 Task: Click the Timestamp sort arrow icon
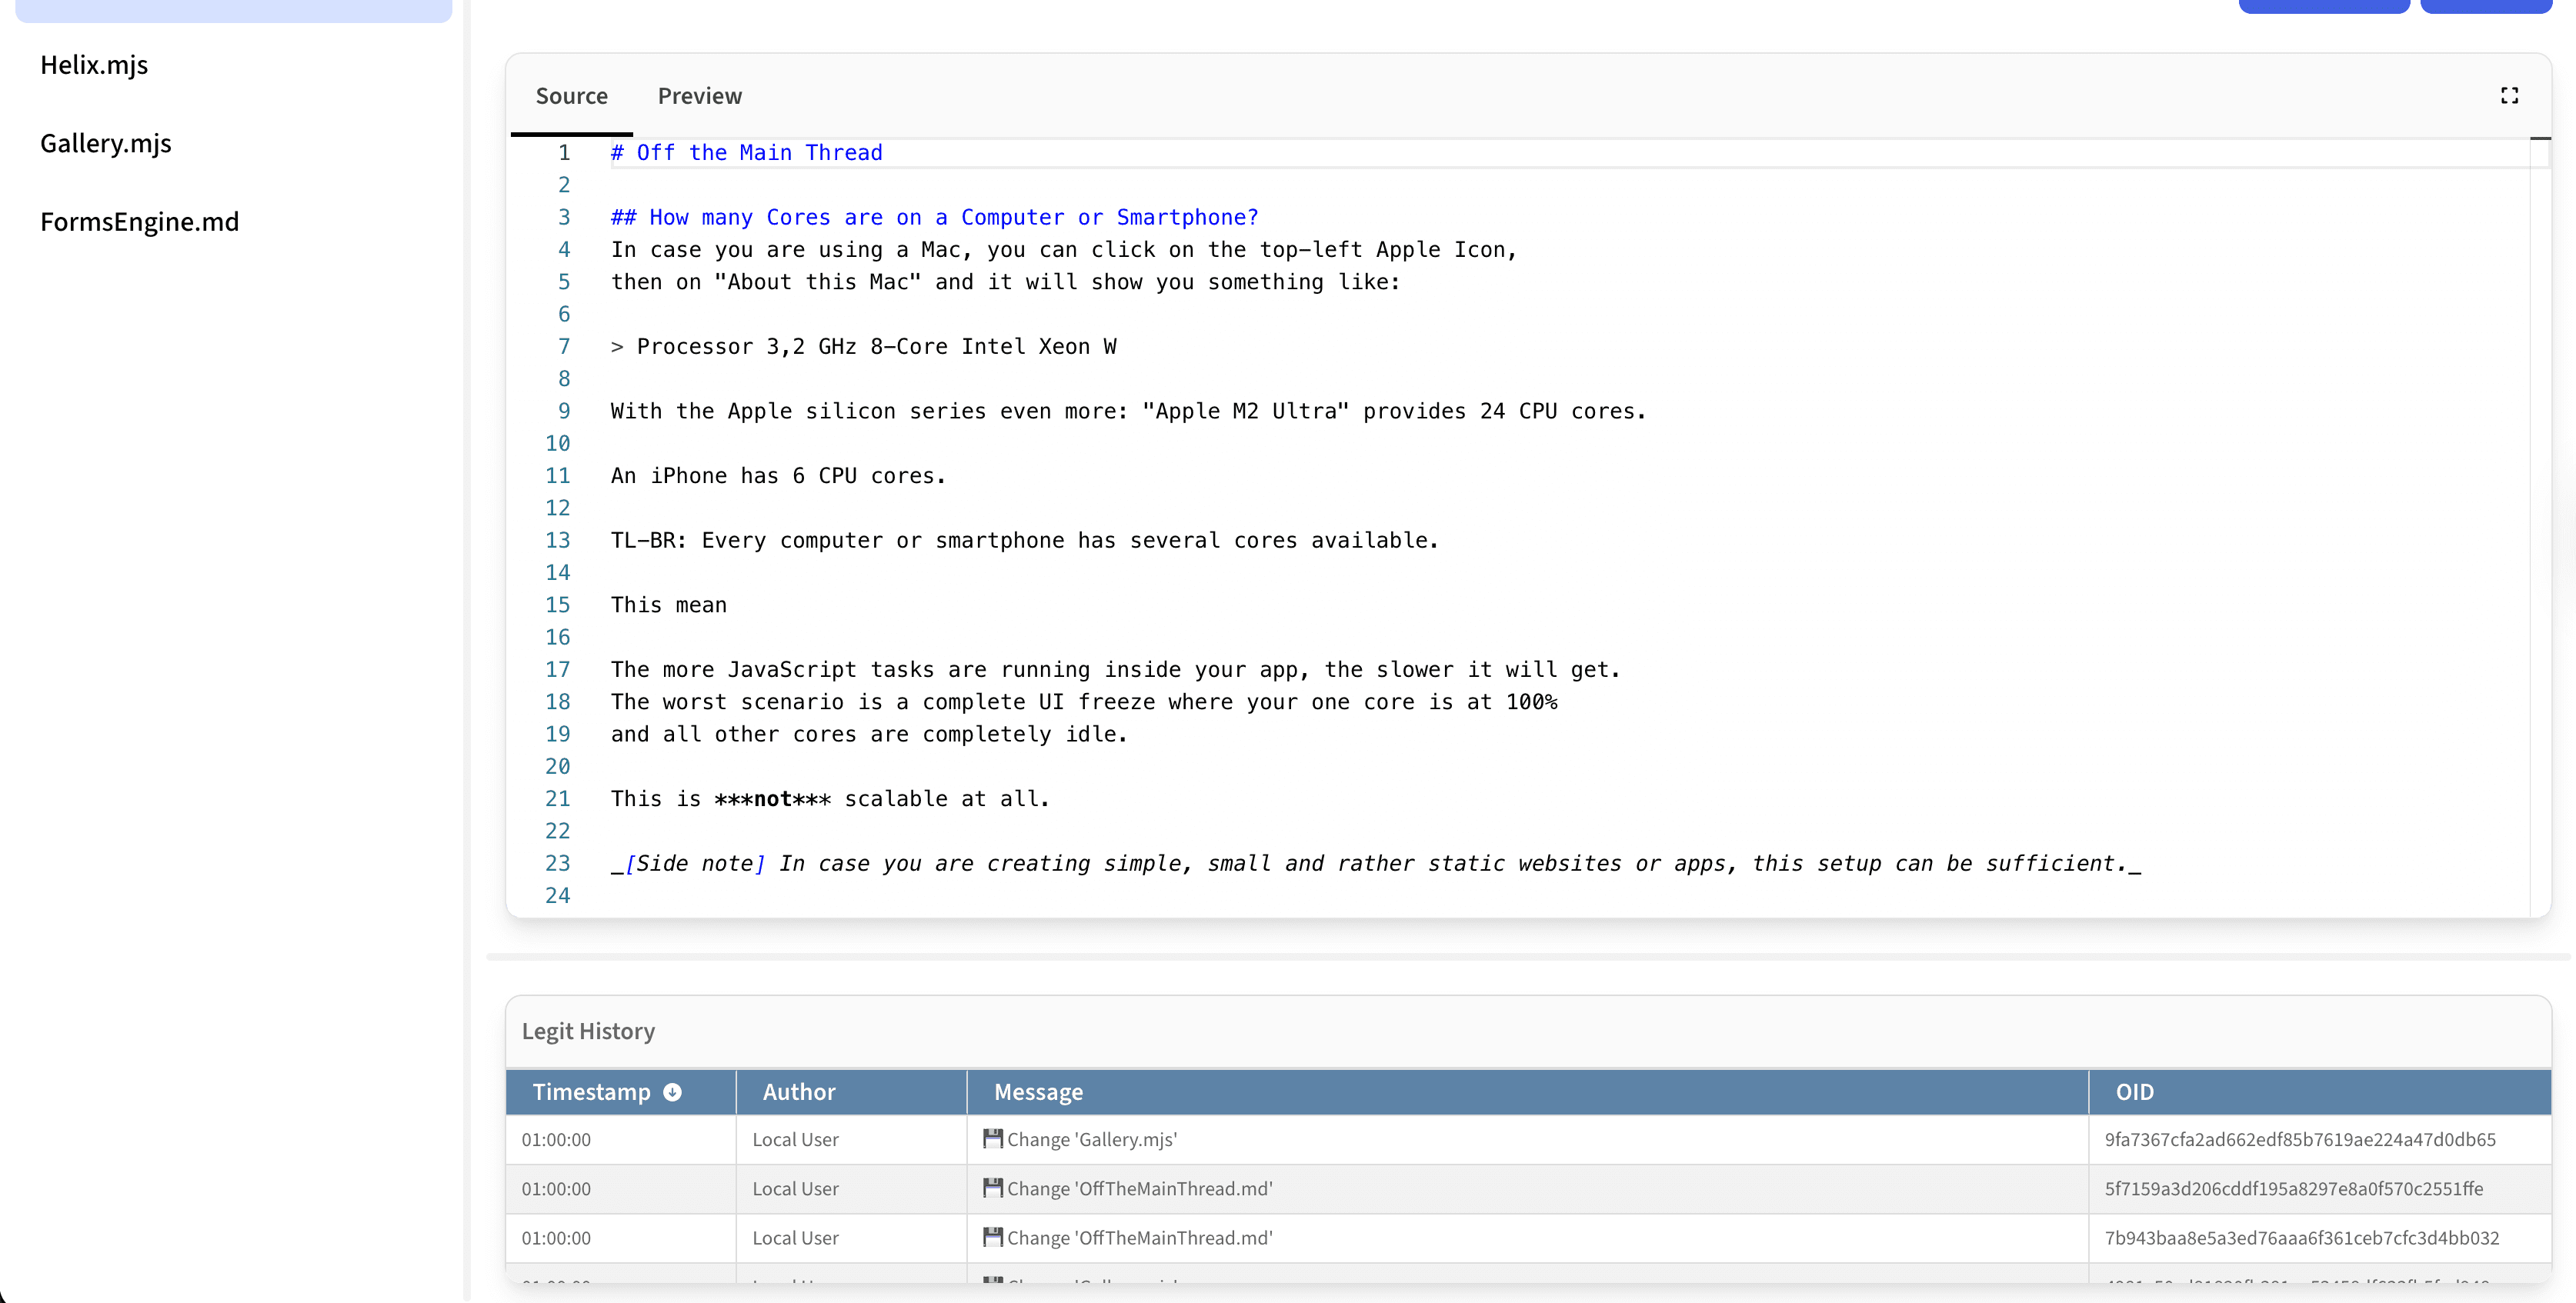(x=673, y=1092)
